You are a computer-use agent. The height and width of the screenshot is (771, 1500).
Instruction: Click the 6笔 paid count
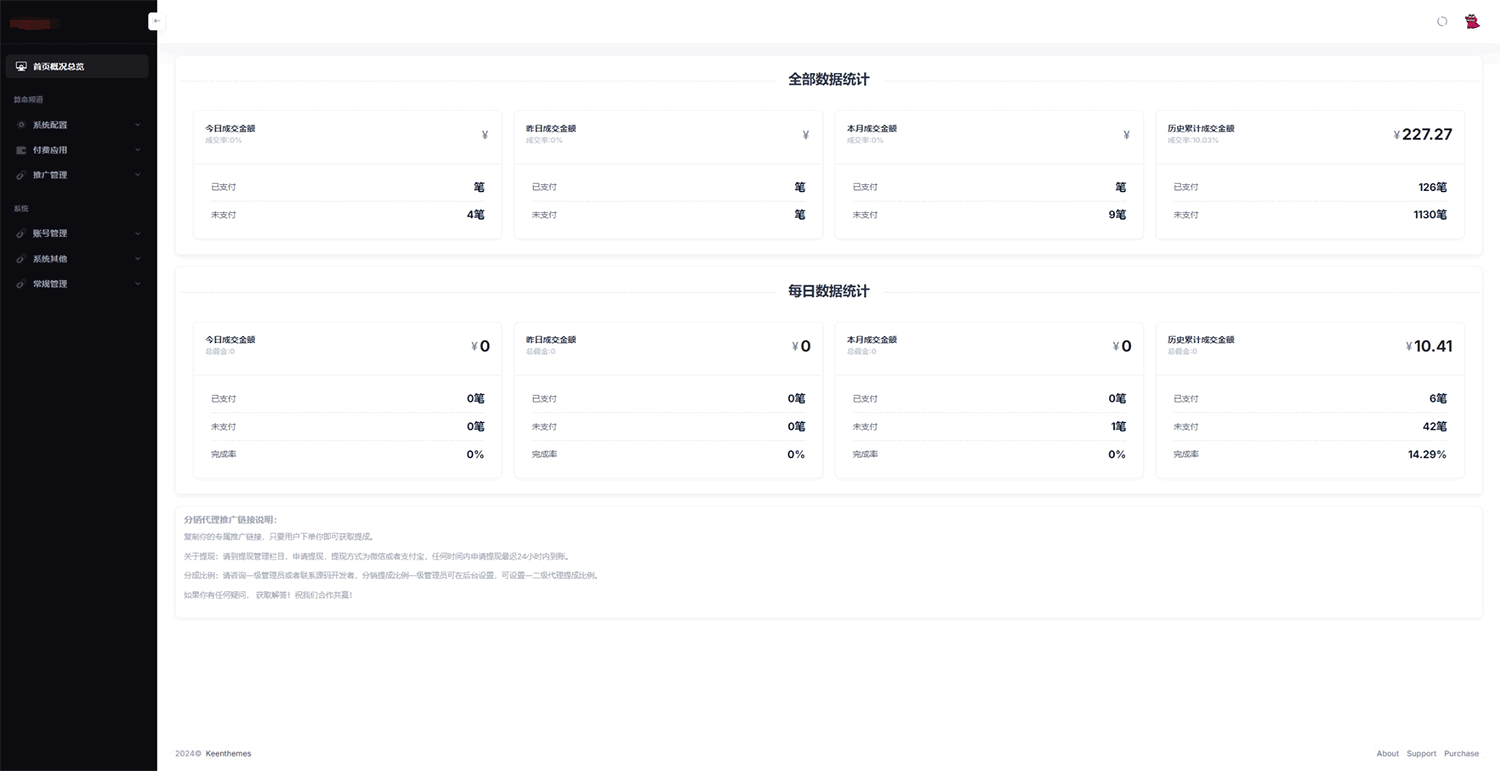1438,399
